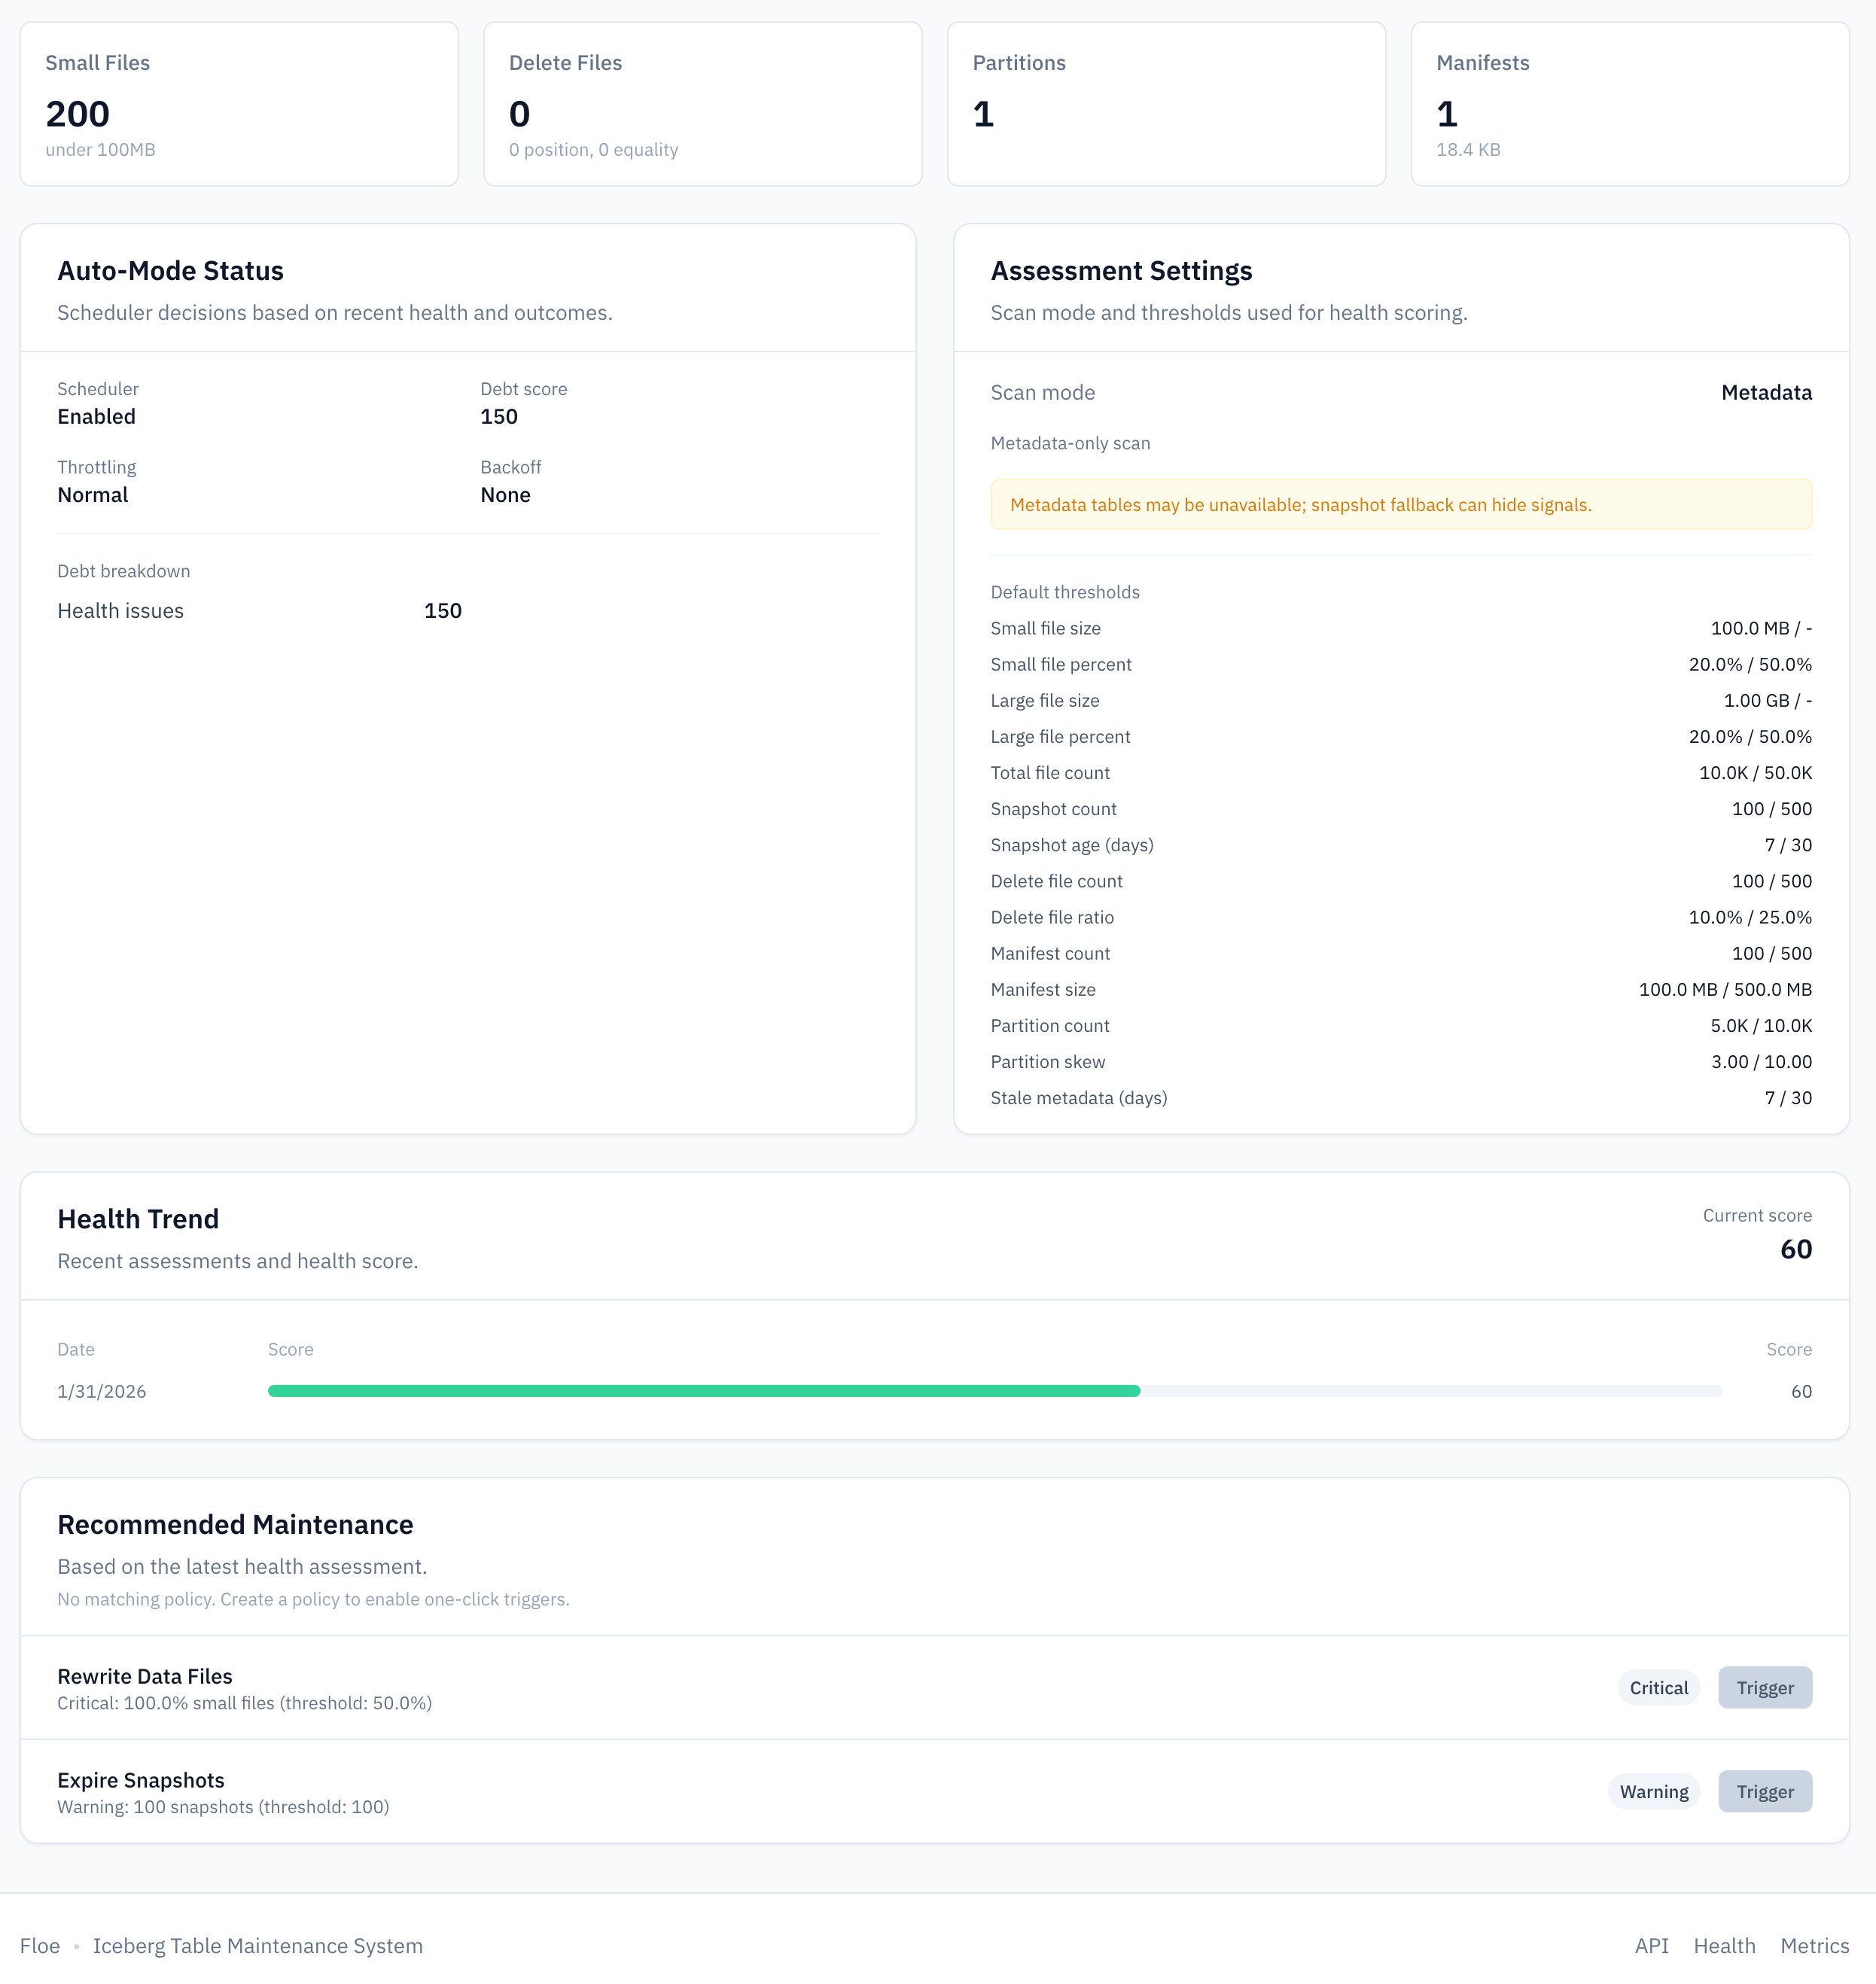Select the Delete Files summary card
Image resolution: width=1876 pixels, height=1984 pixels.
pos(702,104)
